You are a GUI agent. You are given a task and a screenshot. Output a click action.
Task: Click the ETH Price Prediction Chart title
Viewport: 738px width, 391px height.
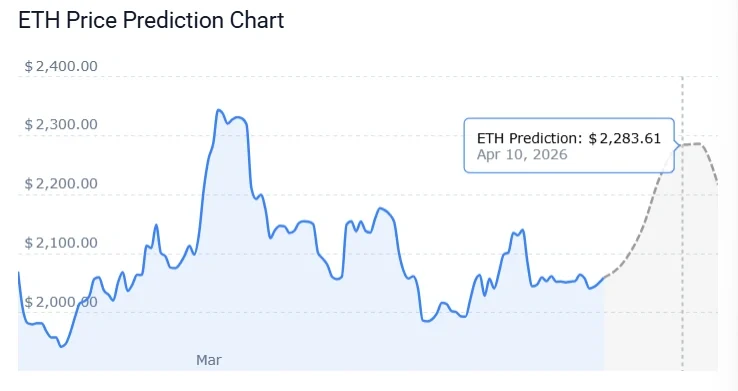tap(151, 20)
